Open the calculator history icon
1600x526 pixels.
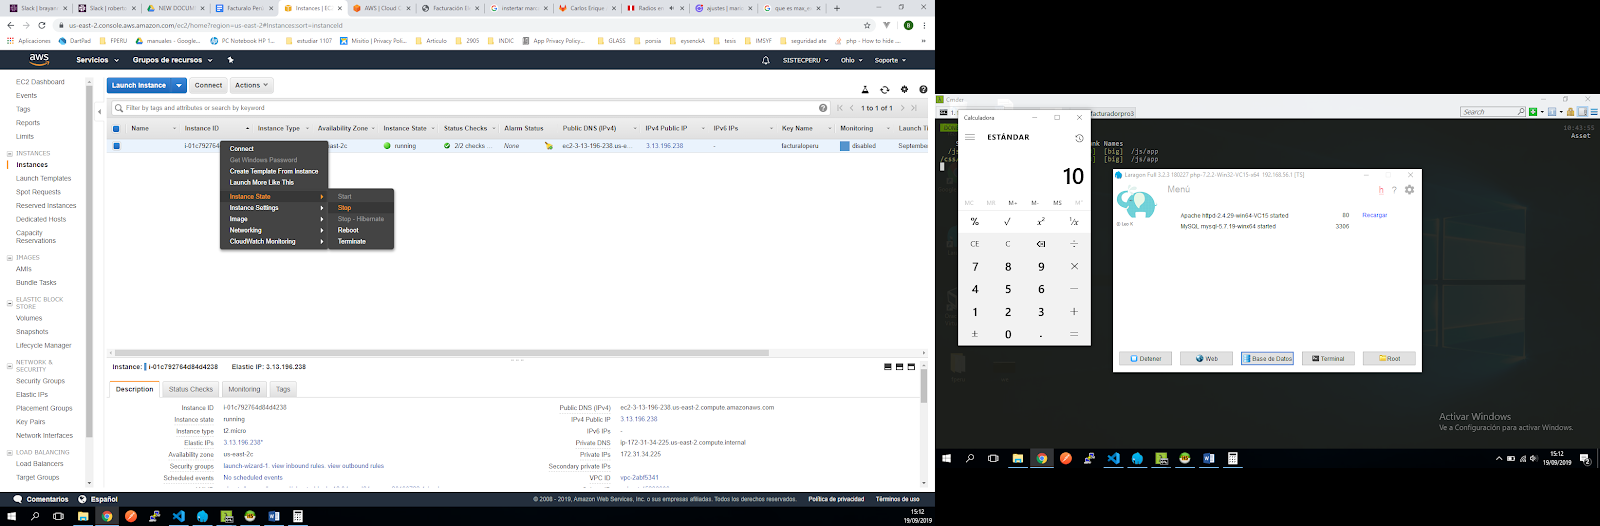1079,138
